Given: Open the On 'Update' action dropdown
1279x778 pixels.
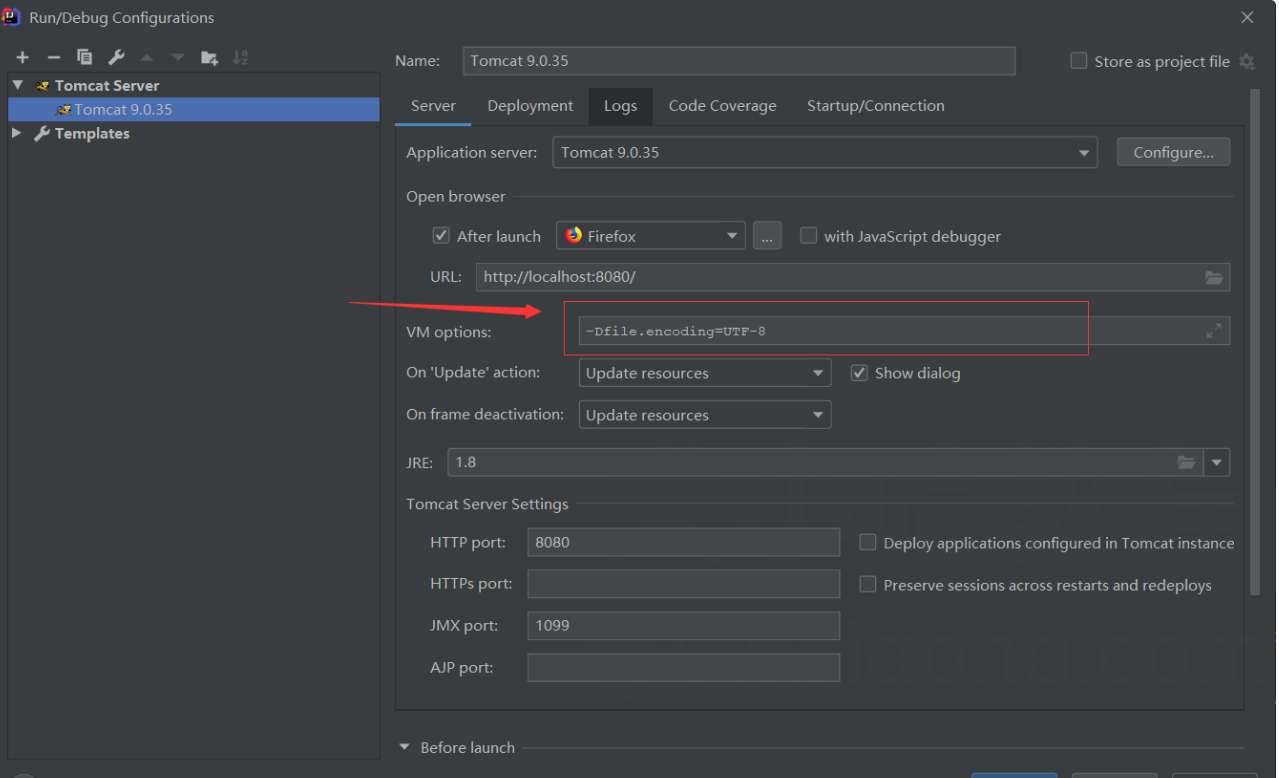Looking at the screenshot, I should coord(705,373).
